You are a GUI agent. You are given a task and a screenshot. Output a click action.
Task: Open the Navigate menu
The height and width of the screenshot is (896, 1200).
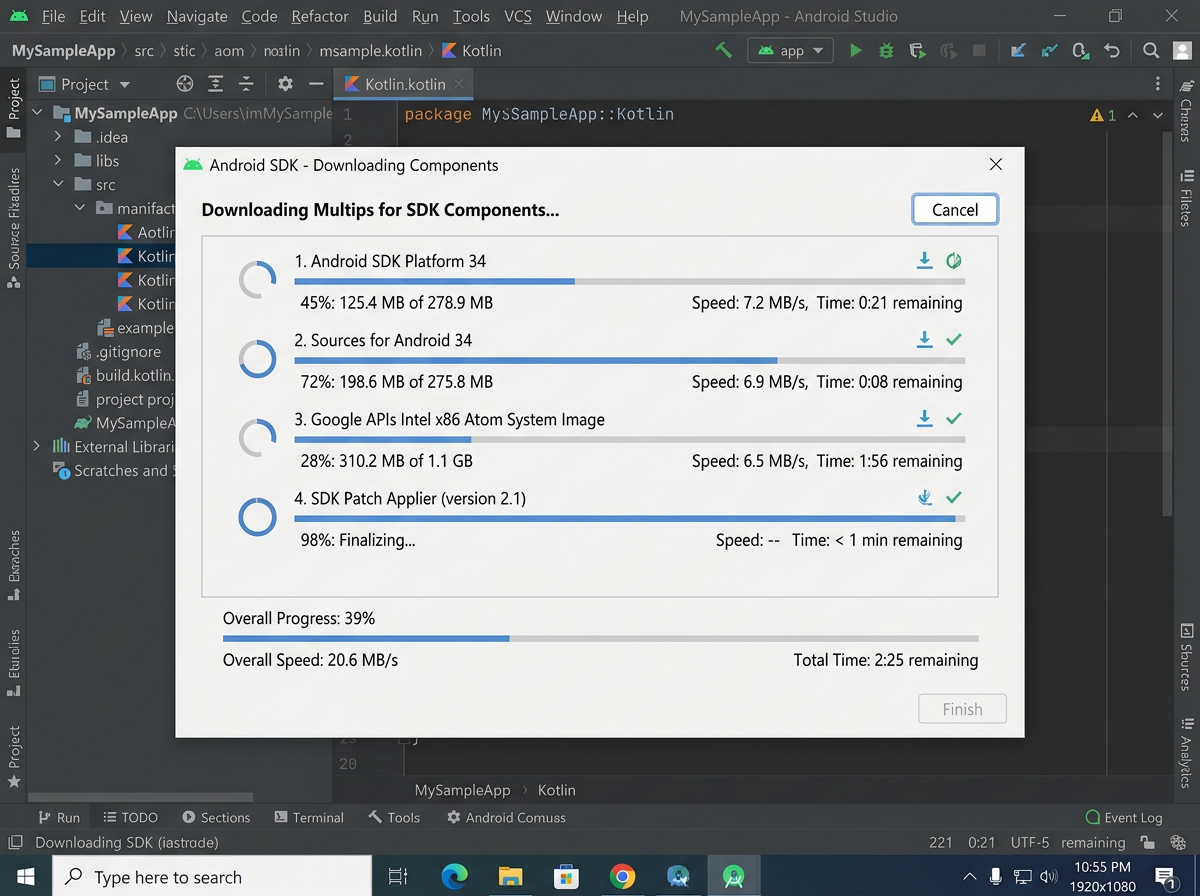(197, 16)
